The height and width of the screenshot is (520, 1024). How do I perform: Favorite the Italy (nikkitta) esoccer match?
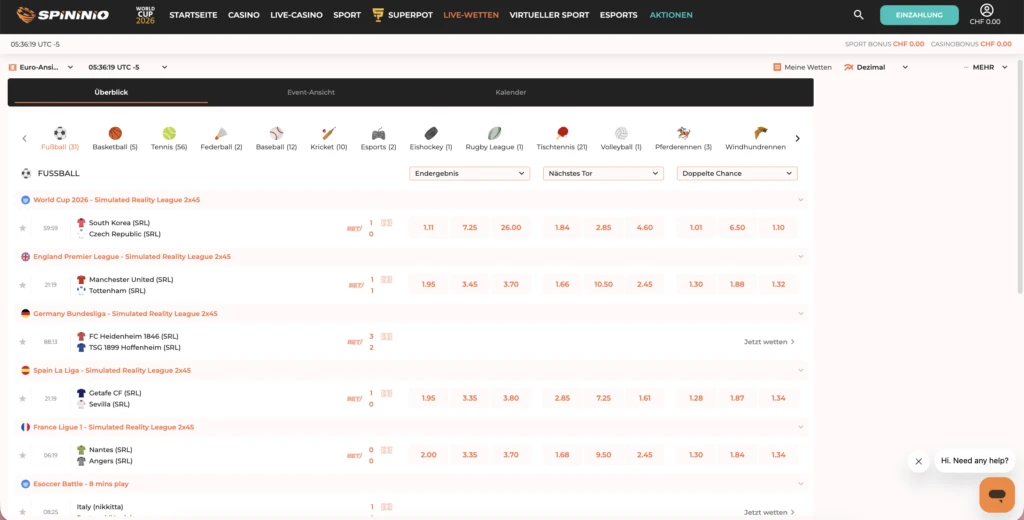23,512
